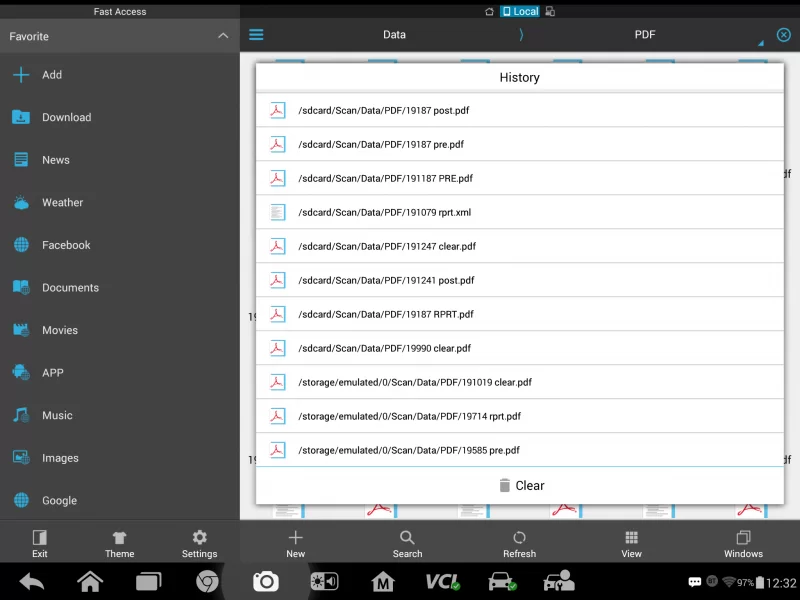This screenshot has width=800, height=600.
Task: Clear the History list
Action: coord(520,485)
